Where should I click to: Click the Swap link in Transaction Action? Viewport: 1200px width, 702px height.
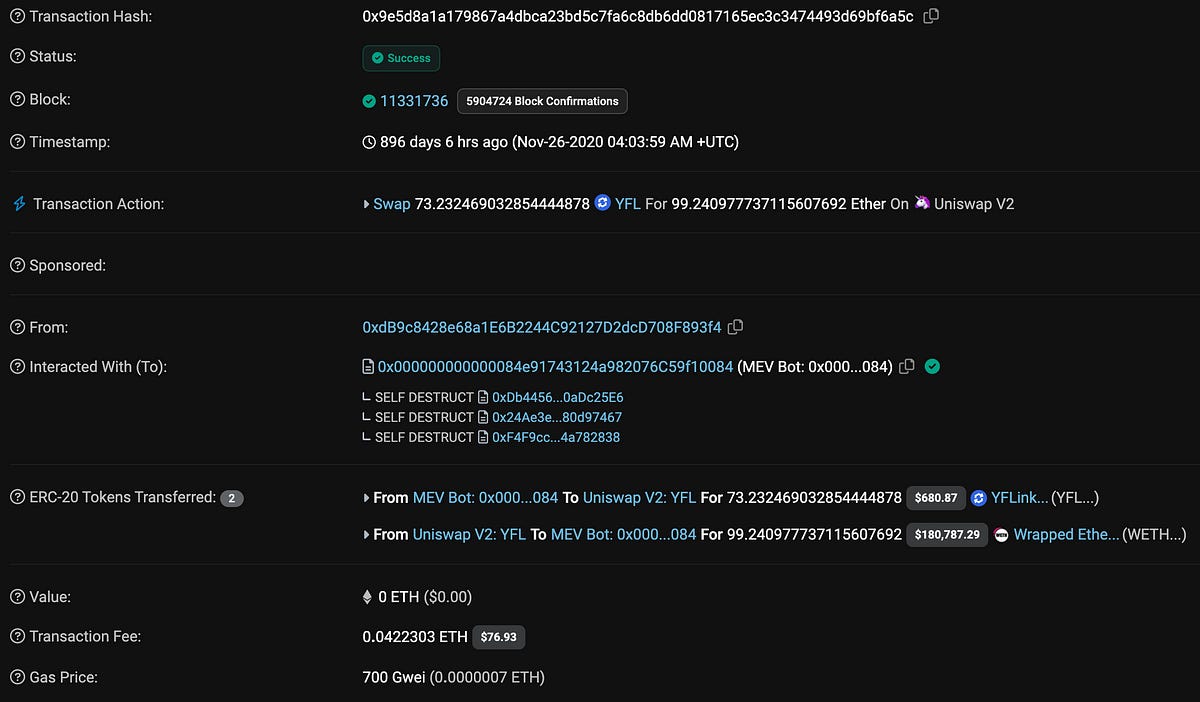(392, 203)
